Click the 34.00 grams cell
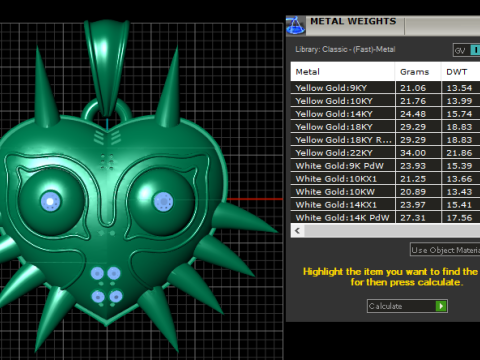This screenshot has height=360, width=480. [418, 153]
